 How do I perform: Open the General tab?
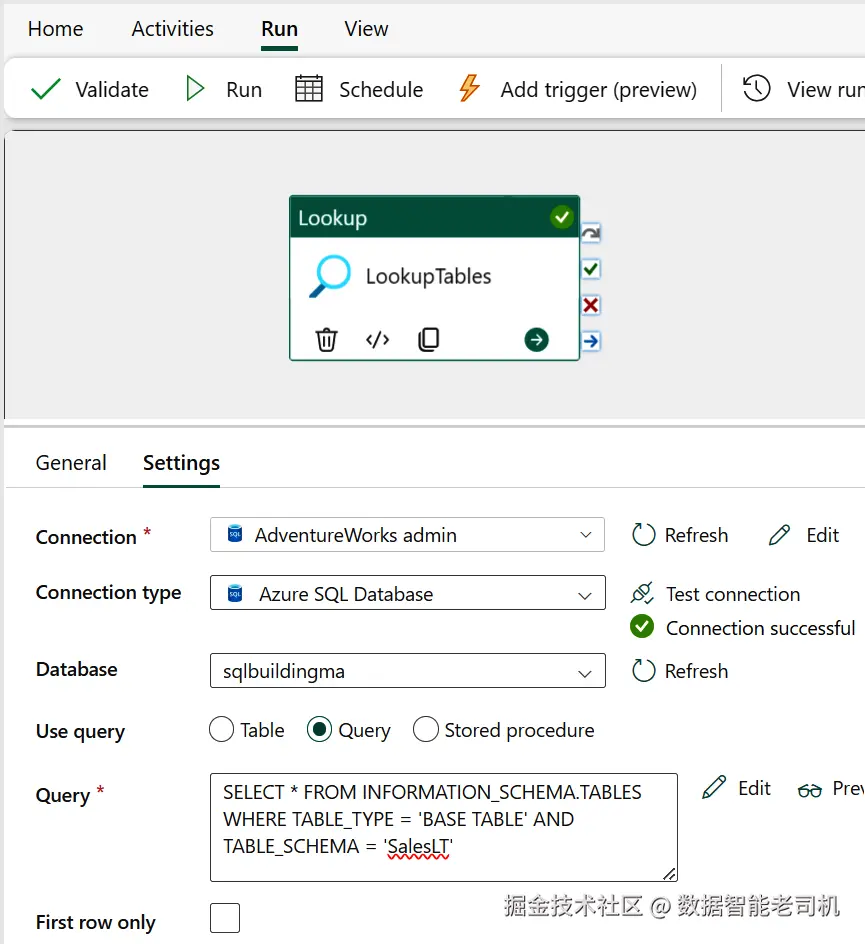tap(71, 463)
